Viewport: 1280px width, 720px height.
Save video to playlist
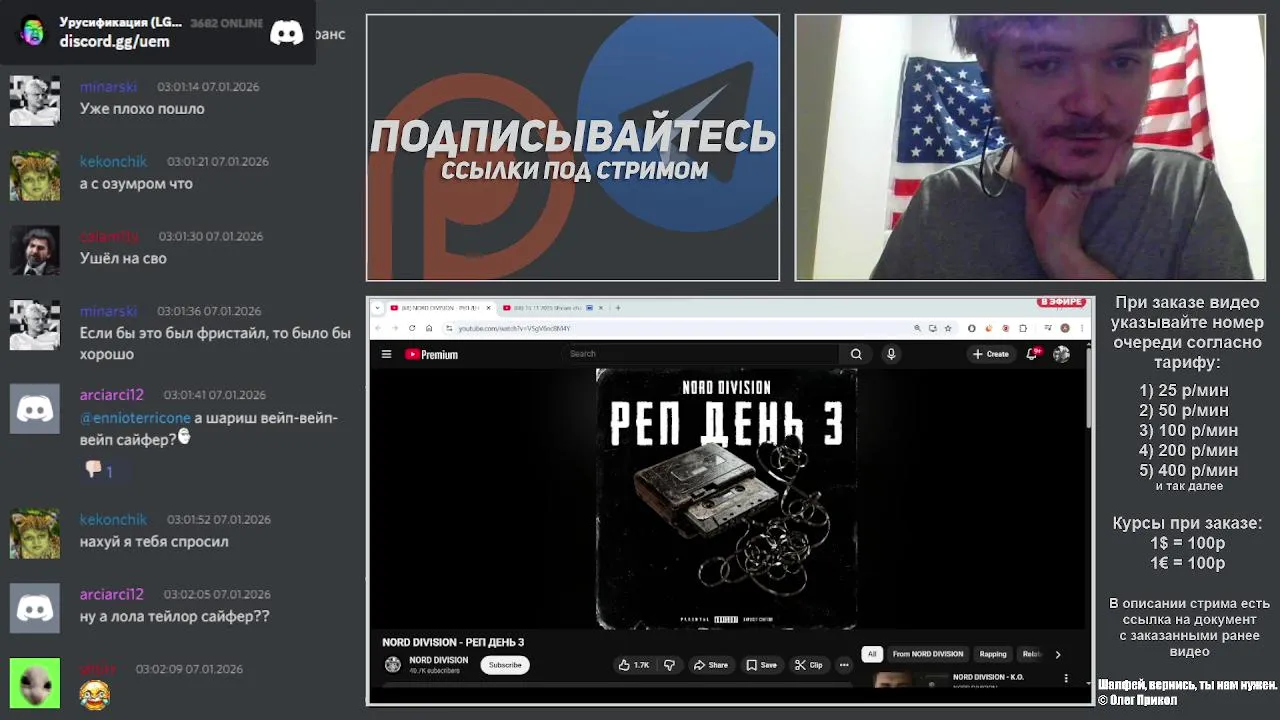pyautogui.click(x=761, y=665)
